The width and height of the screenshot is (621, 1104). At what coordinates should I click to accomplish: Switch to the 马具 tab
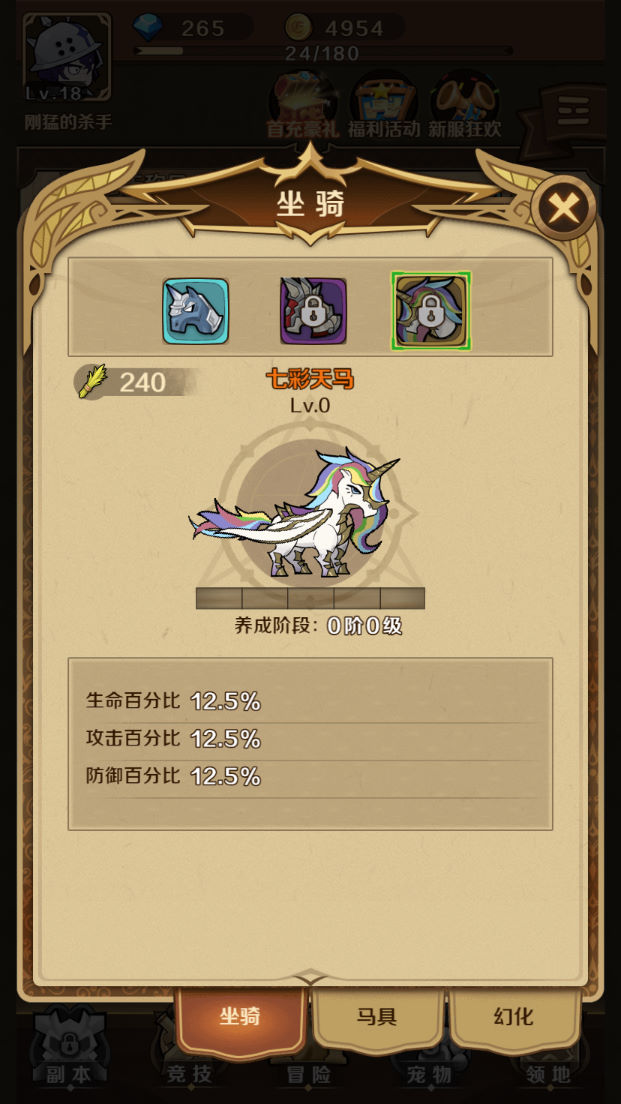point(377,1017)
